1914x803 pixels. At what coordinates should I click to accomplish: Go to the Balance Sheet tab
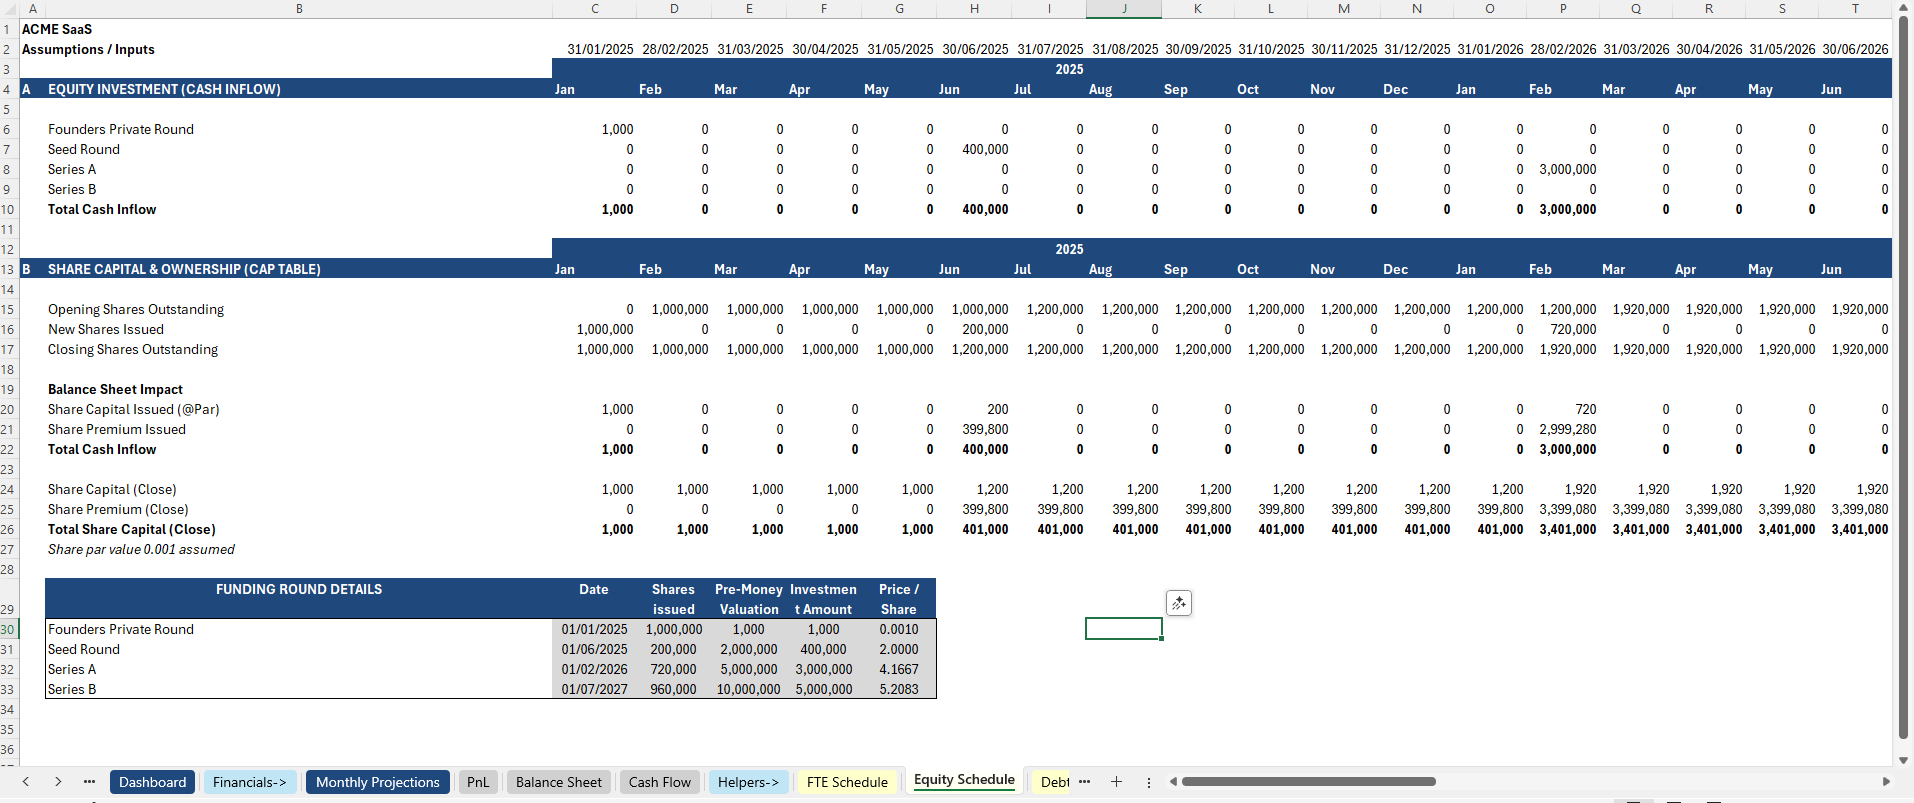click(558, 782)
